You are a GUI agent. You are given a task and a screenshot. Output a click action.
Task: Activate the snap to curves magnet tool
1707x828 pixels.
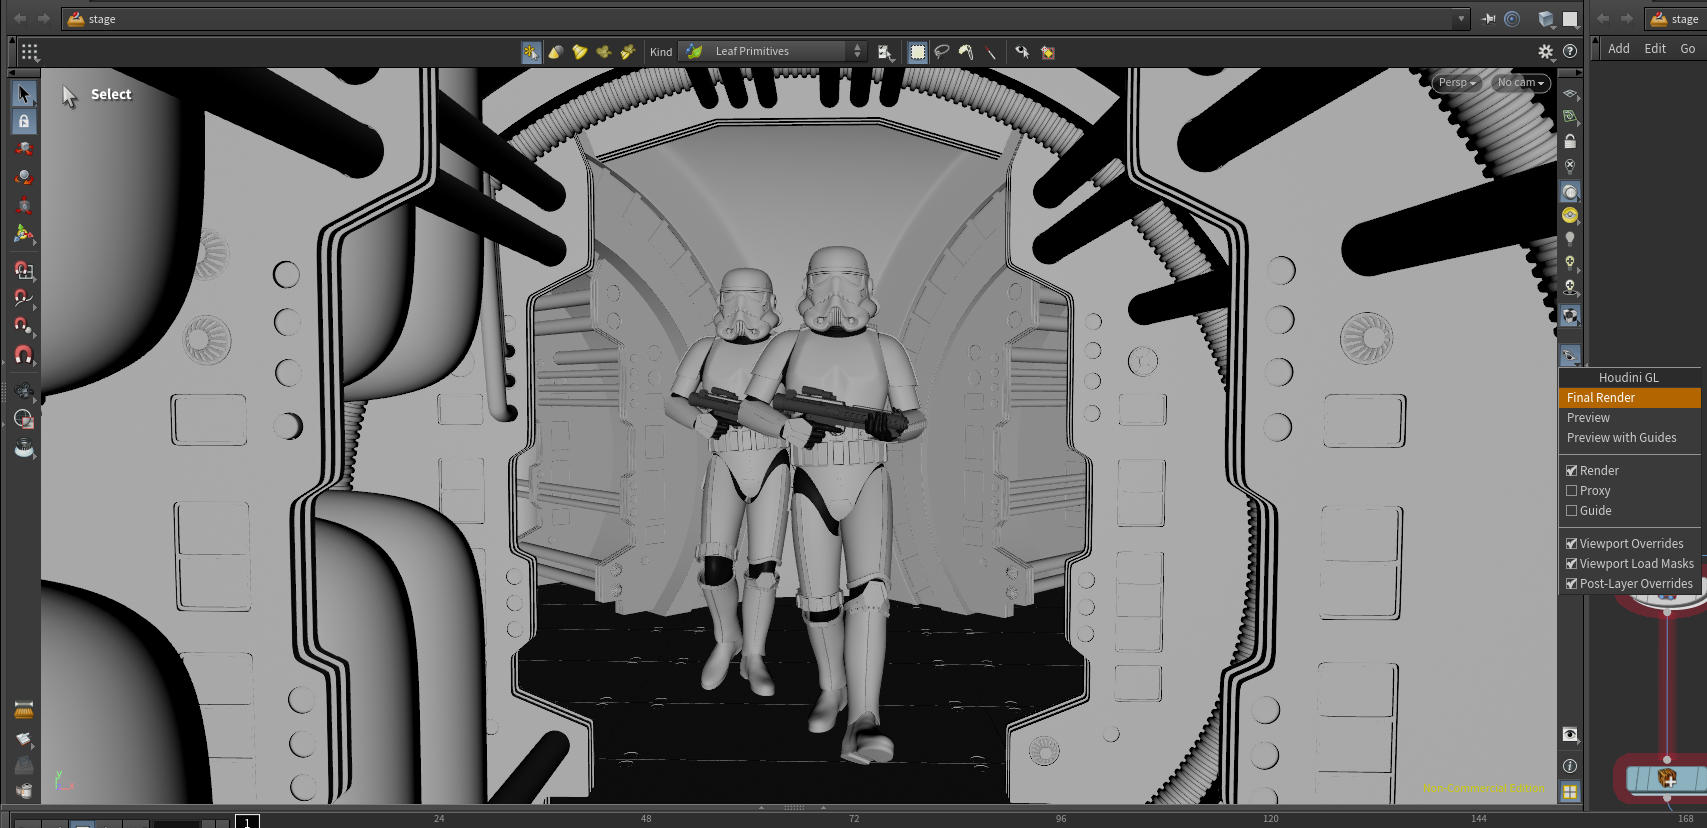pyautogui.click(x=24, y=298)
